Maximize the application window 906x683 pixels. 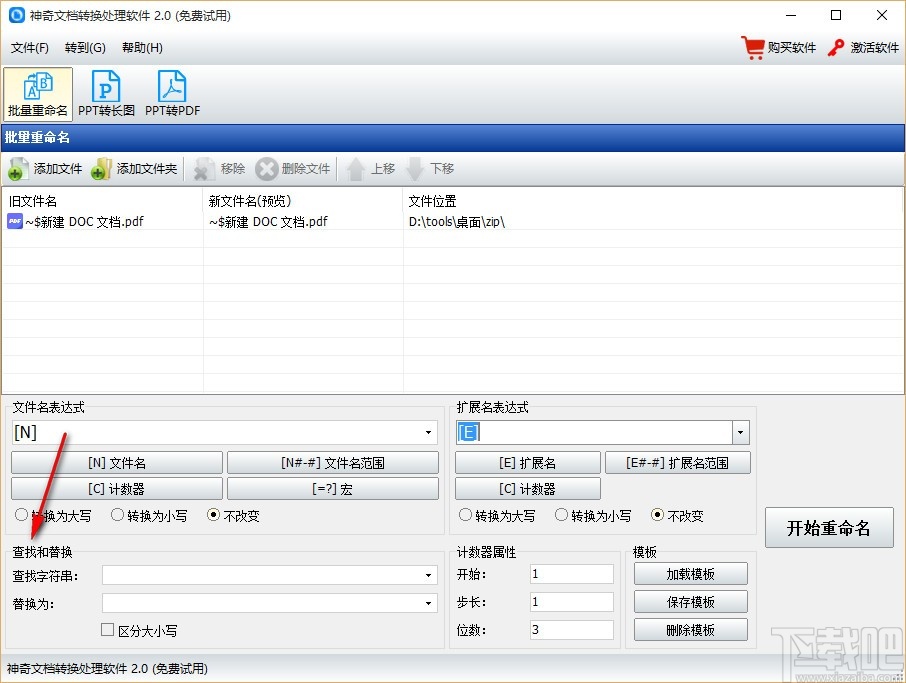tap(836, 16)
